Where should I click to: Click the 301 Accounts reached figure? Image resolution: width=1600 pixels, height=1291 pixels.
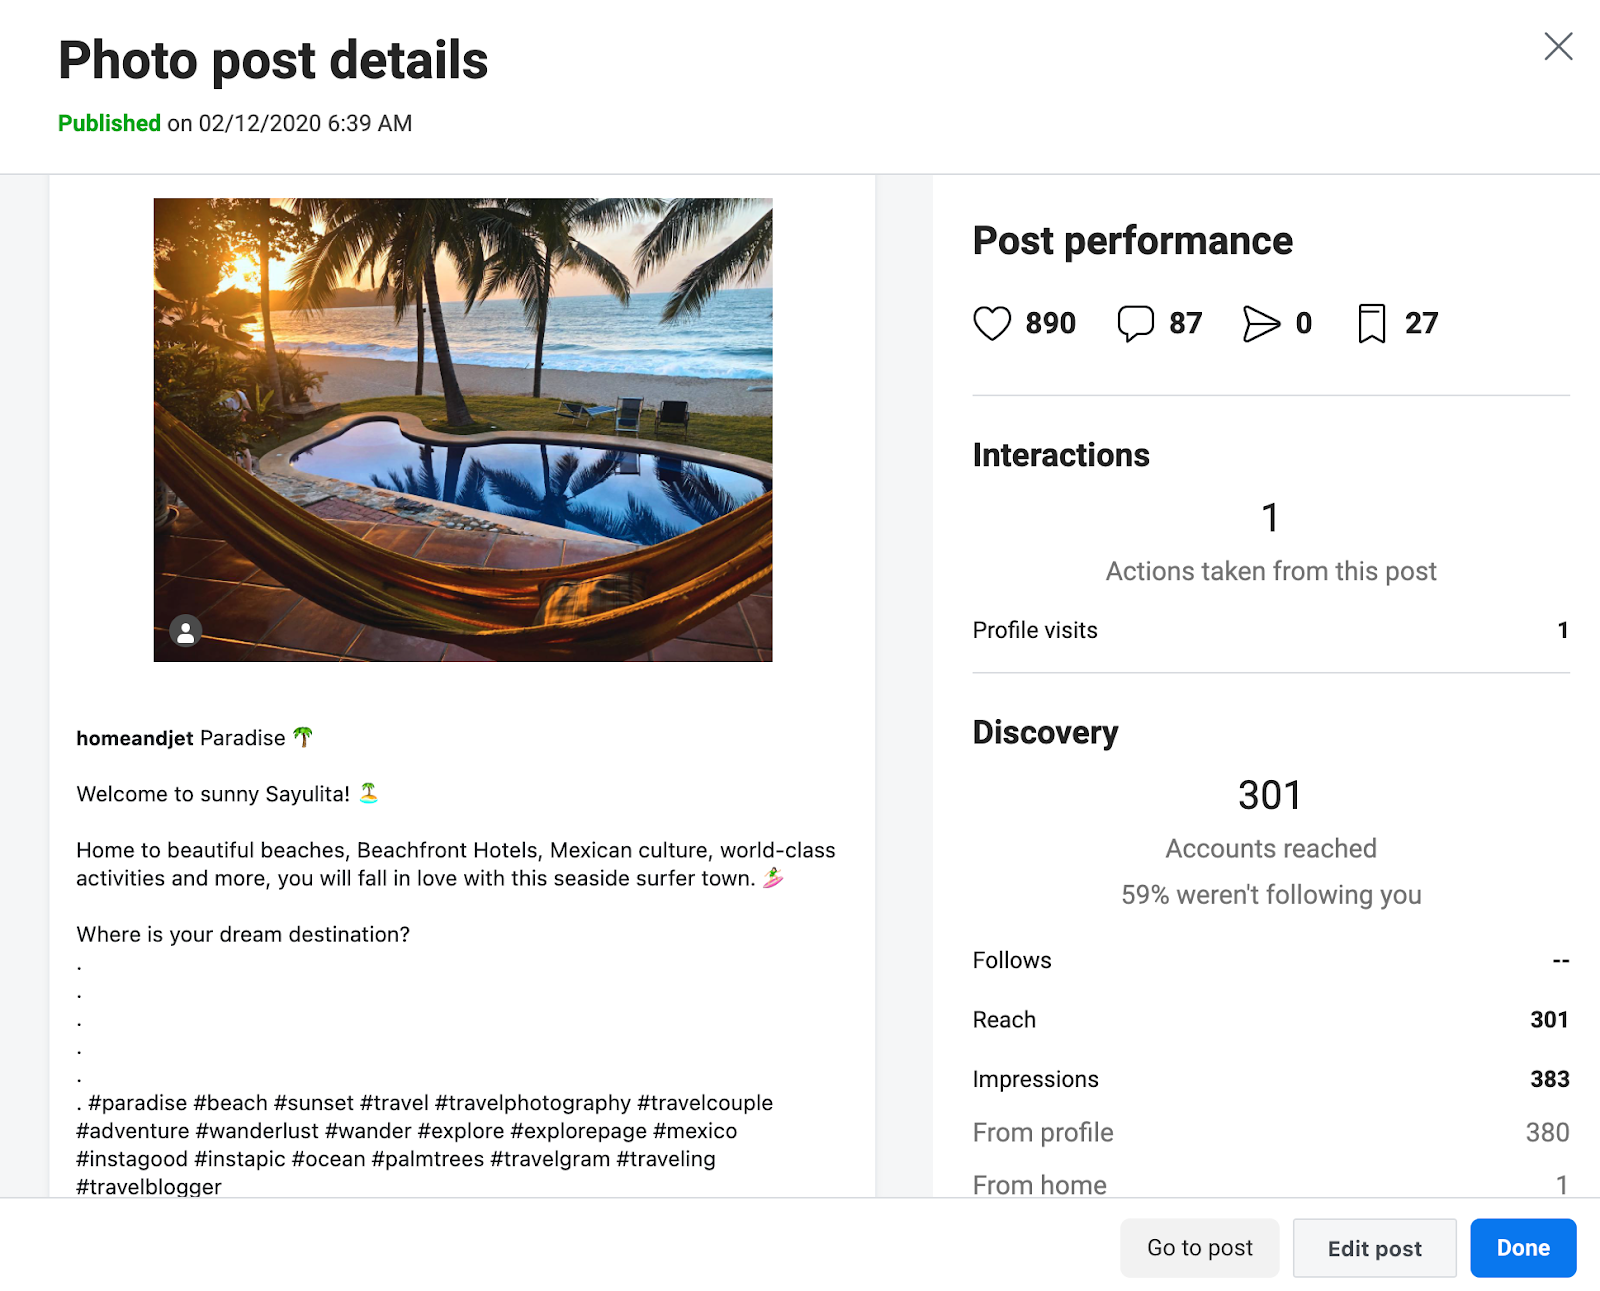click(x=1270, y=796)
